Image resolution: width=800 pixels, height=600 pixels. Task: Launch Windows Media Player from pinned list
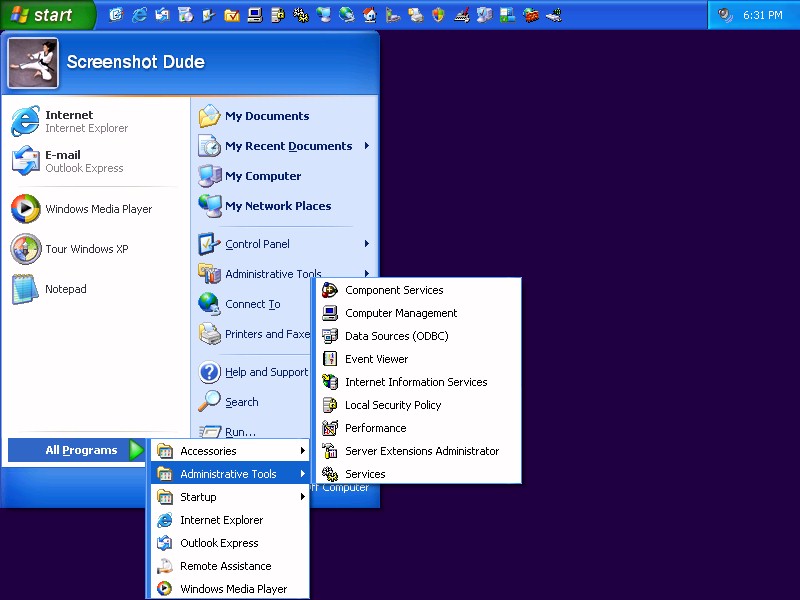coord(98,209)
